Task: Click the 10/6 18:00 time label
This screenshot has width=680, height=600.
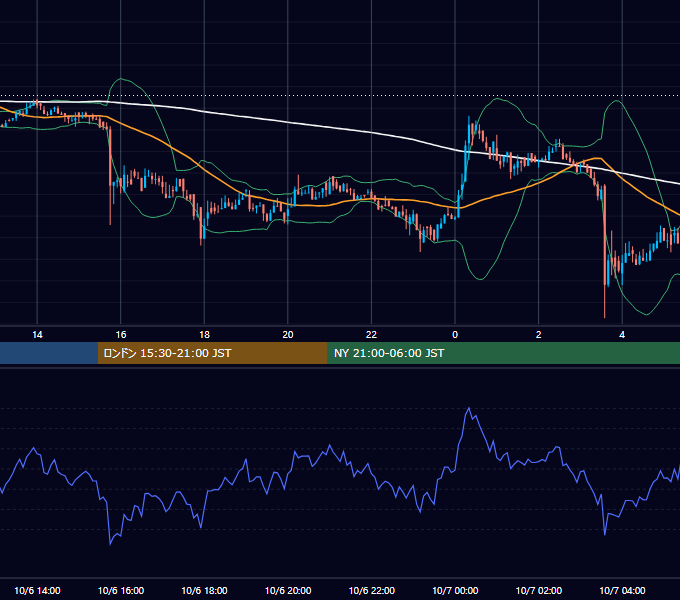Action: coord(204,590)
